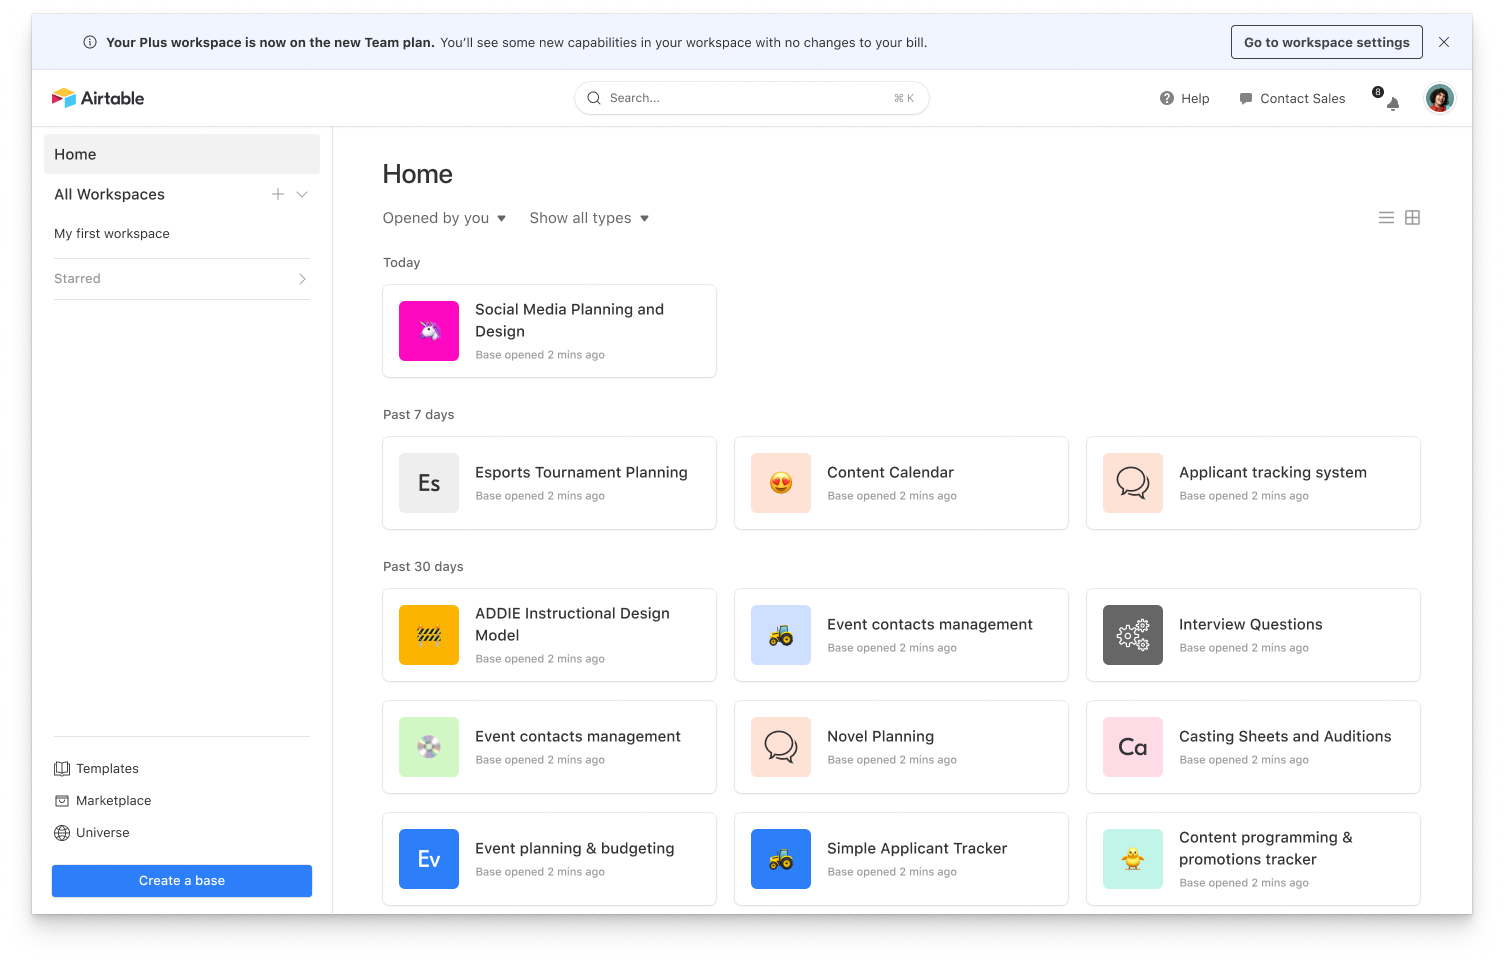
Task: Click Social Media Planning unicorn icon
Action: coord(429,331)
